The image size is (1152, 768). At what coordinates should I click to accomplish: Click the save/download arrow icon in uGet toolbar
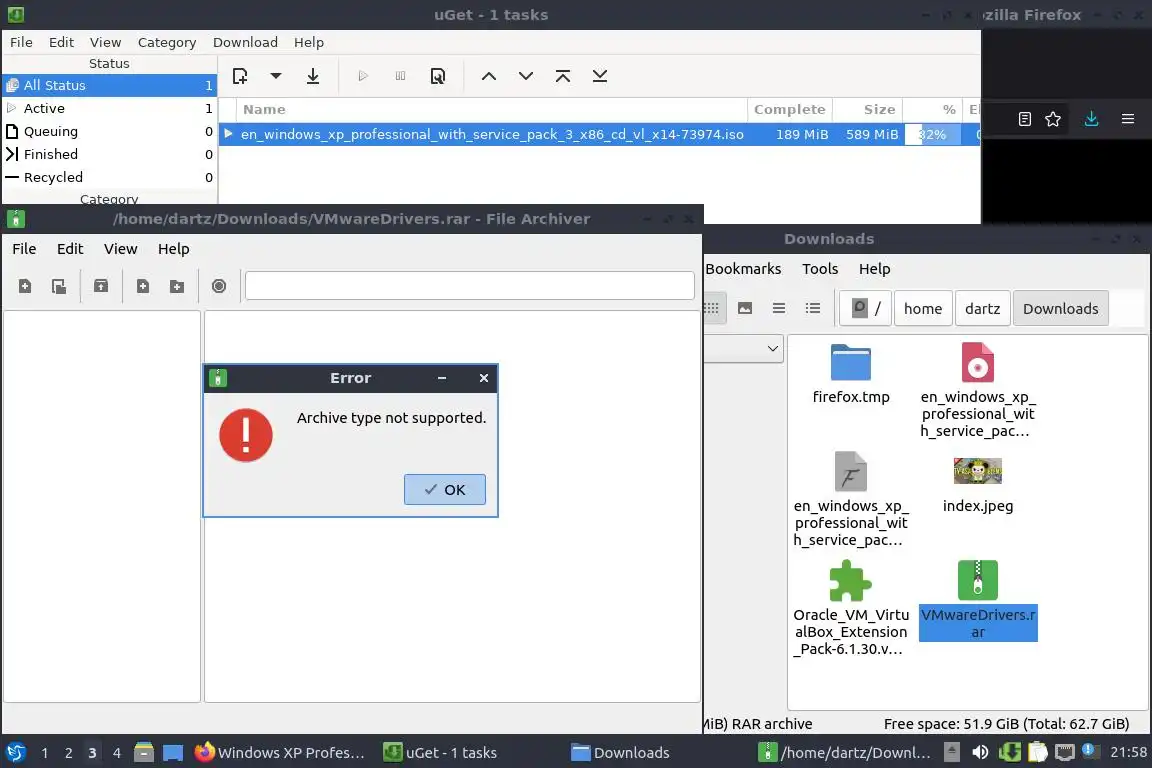(x=312, y=76)
